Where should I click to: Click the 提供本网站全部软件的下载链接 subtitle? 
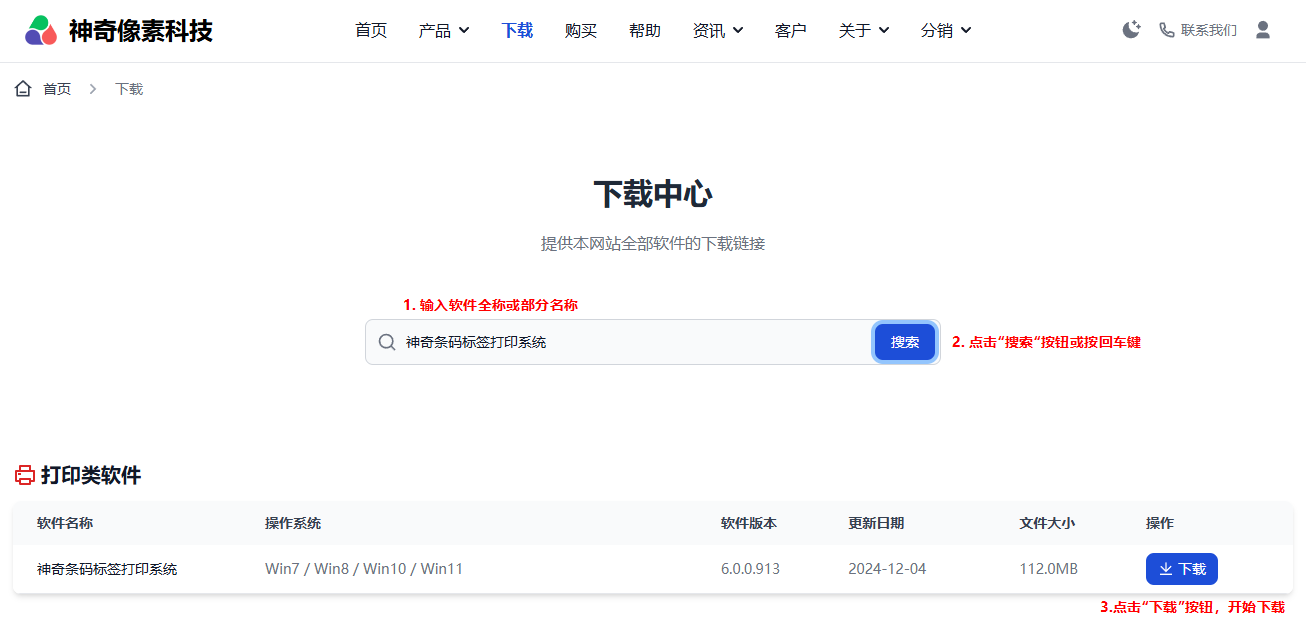pos(653,243)
